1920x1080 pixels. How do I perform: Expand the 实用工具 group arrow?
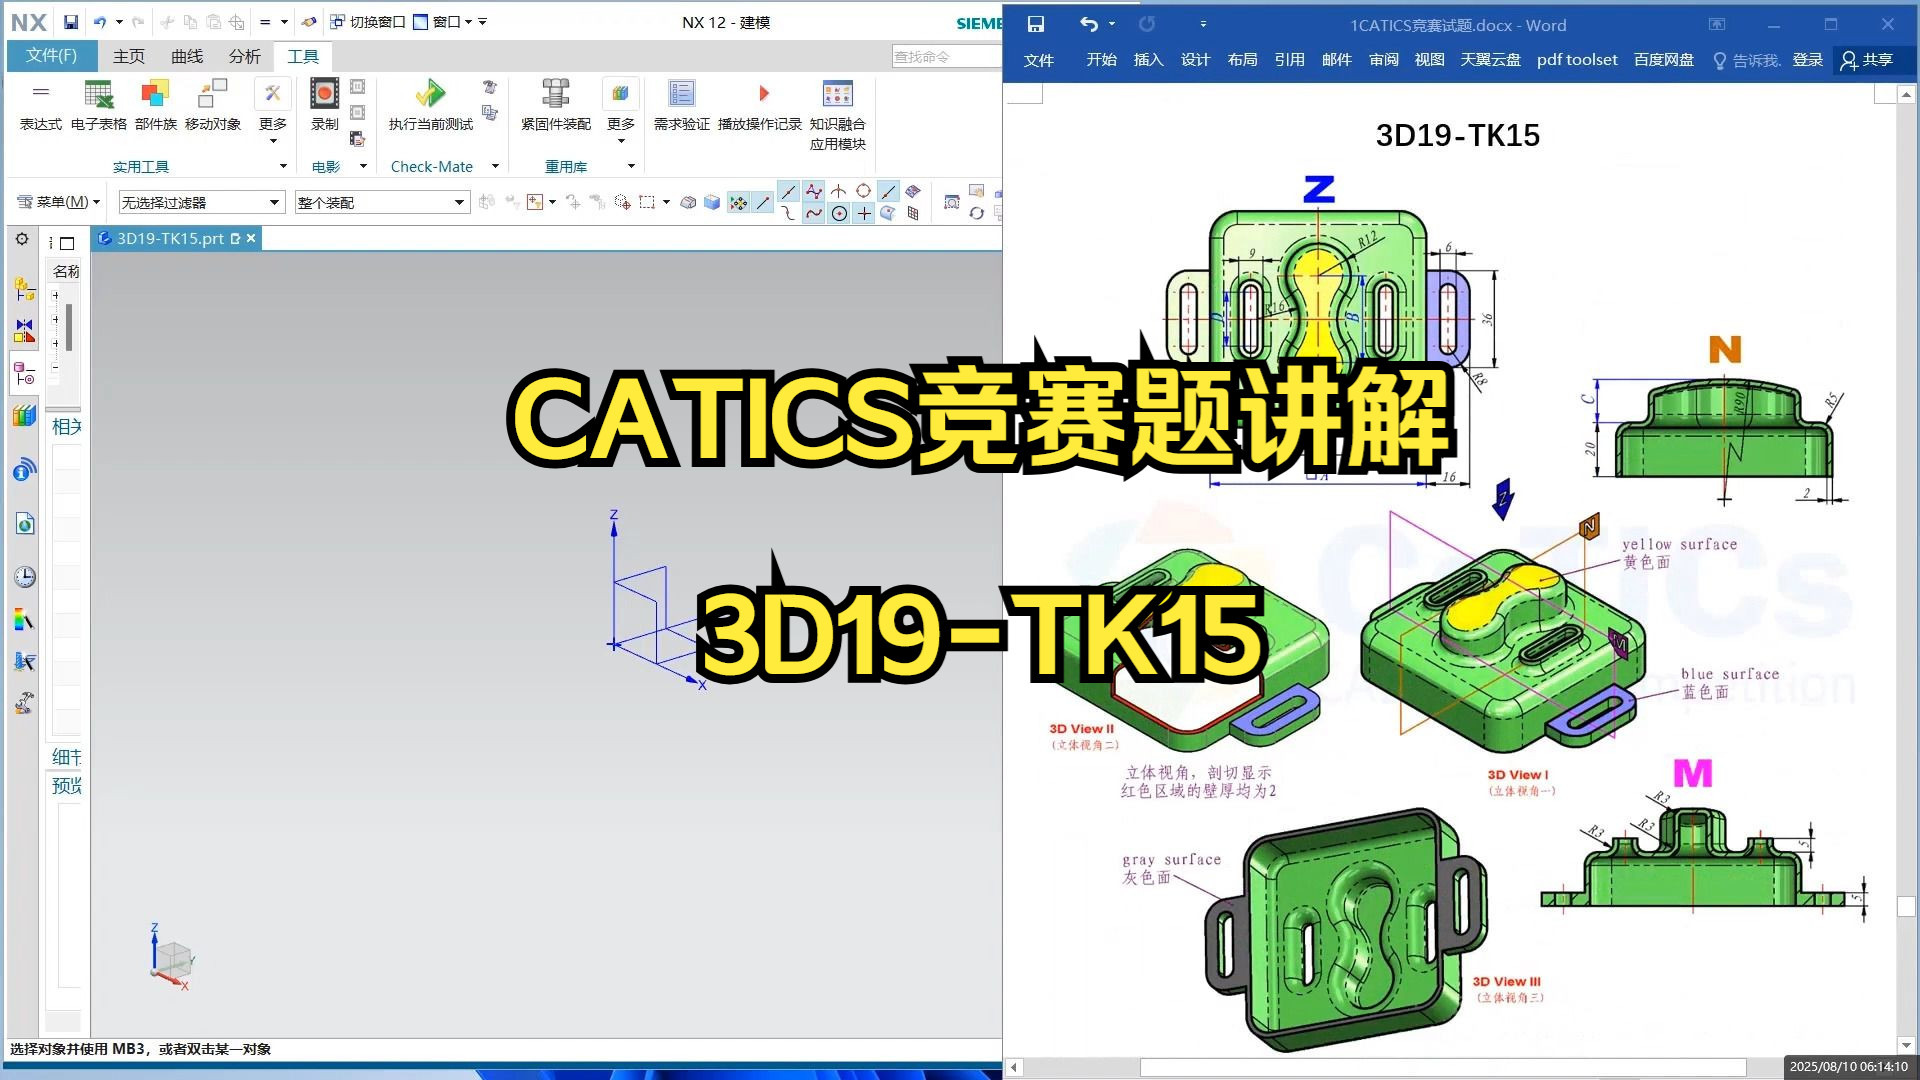tap(283, 167)
